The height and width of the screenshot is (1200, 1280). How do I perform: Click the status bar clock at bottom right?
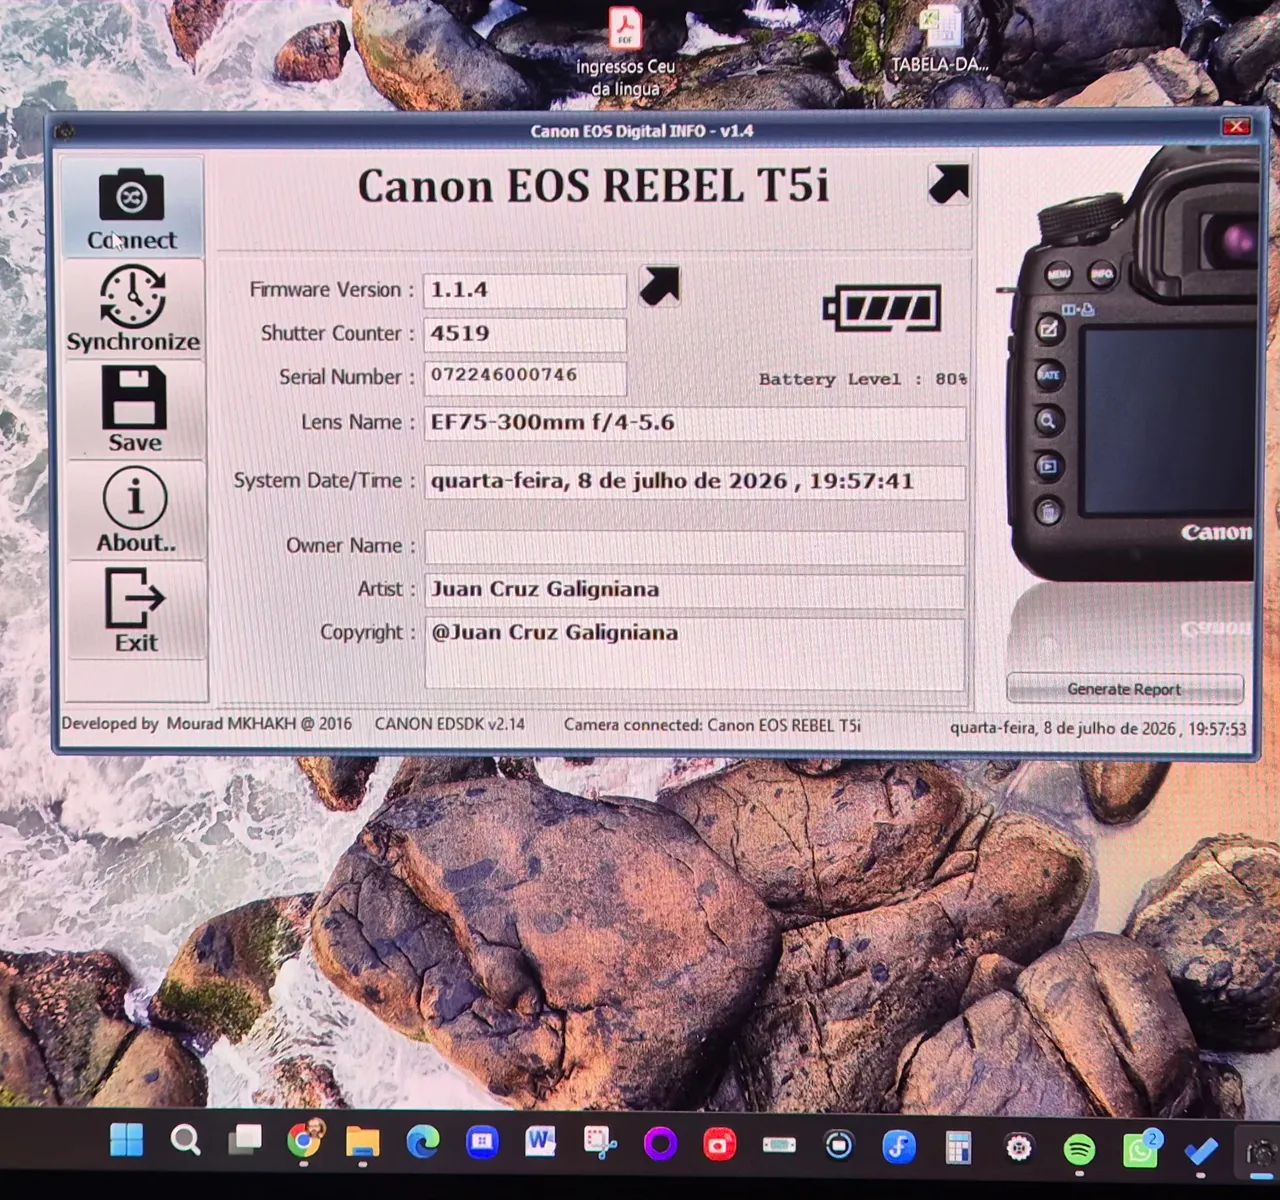(x=1098, y=729)
